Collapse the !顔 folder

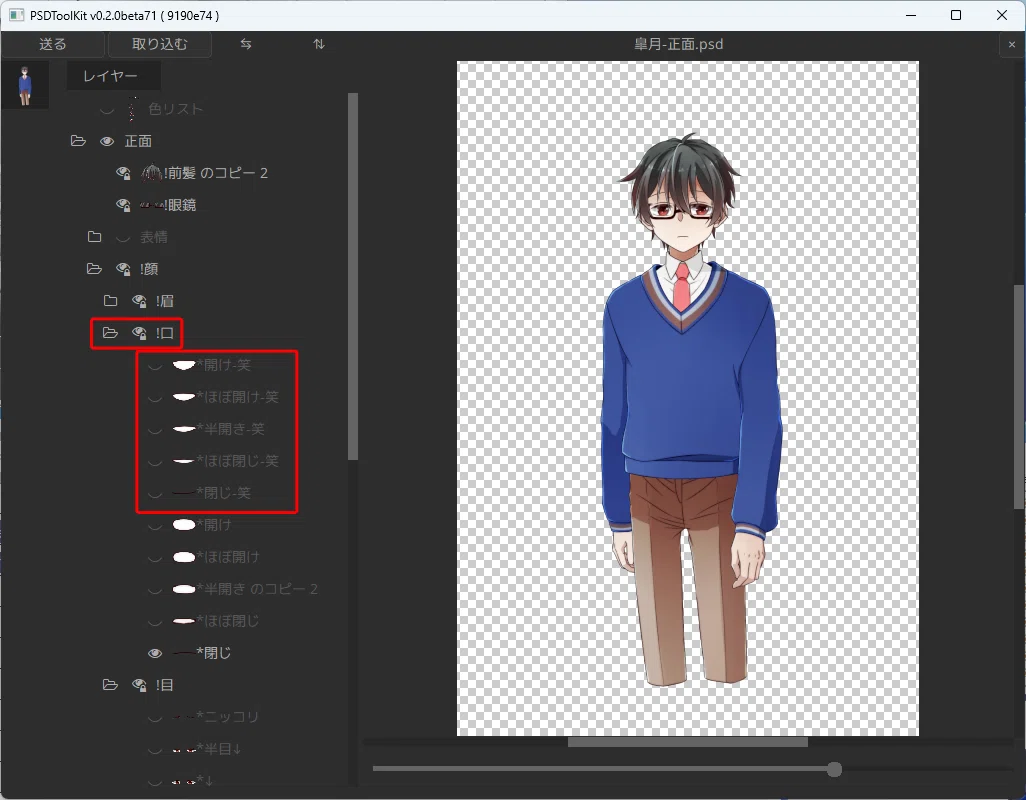94,269
